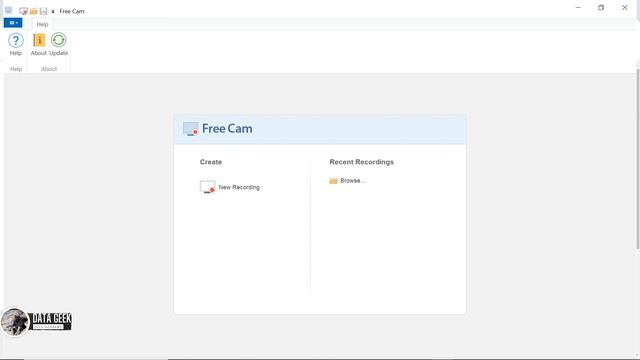Viewport: 640px width, 360px height.
Task: Select the Help ribbon tab
Action: 42,24
